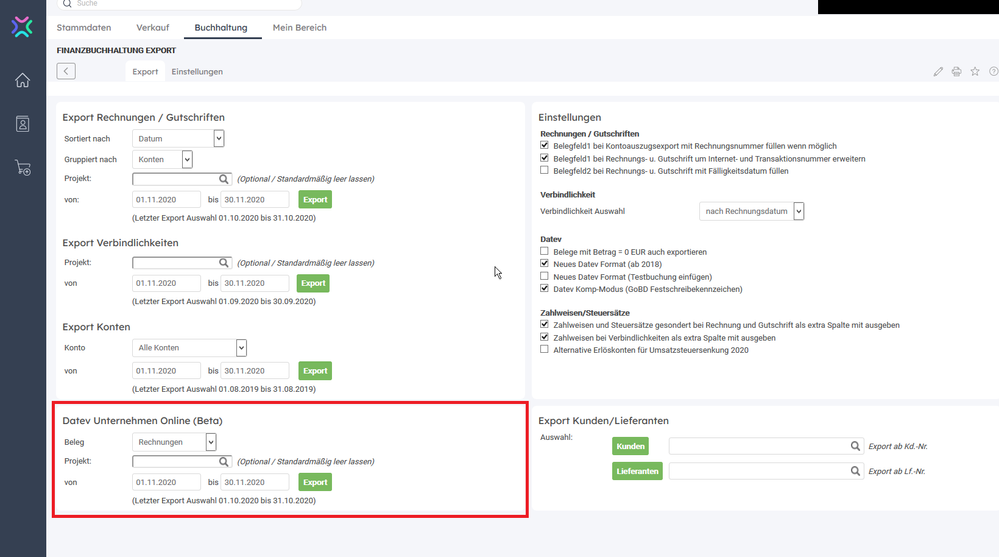Image resolution: width=999 pixels, height=557 pixels.
Task: Enable Belegfeld2 mit Fälligkeitsdatum füllen checkbox
Action: click(545, 171)
